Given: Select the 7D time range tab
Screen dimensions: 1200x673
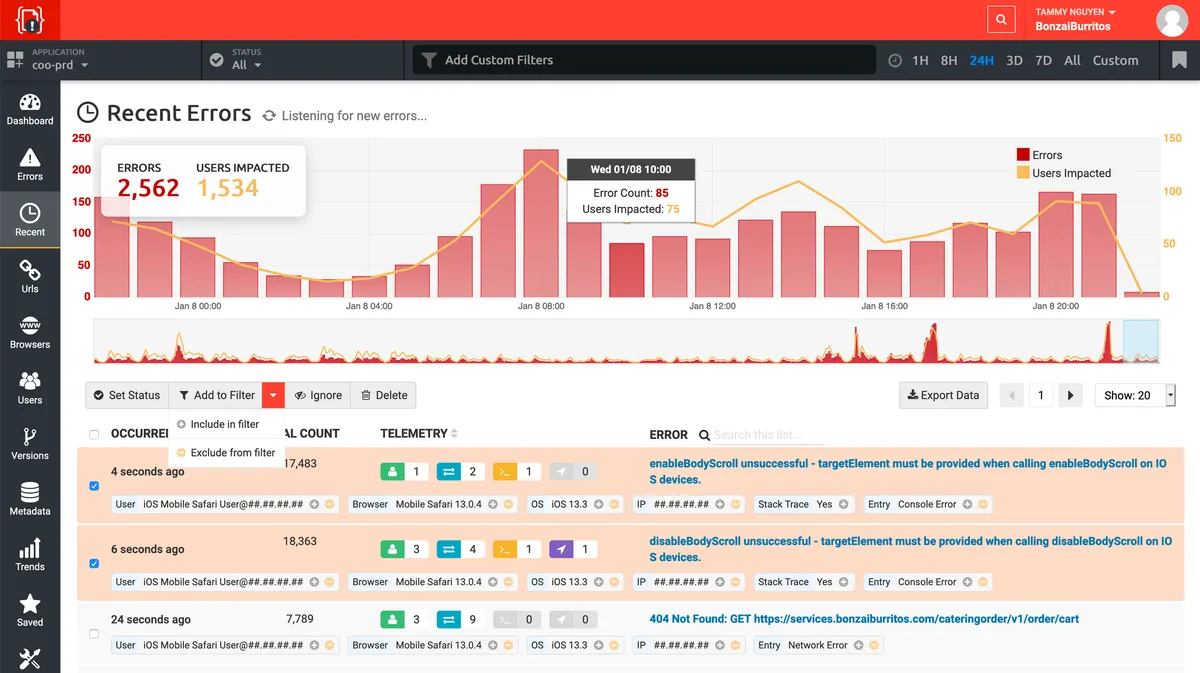Looking at the screenshot, I should (1043, 60).
